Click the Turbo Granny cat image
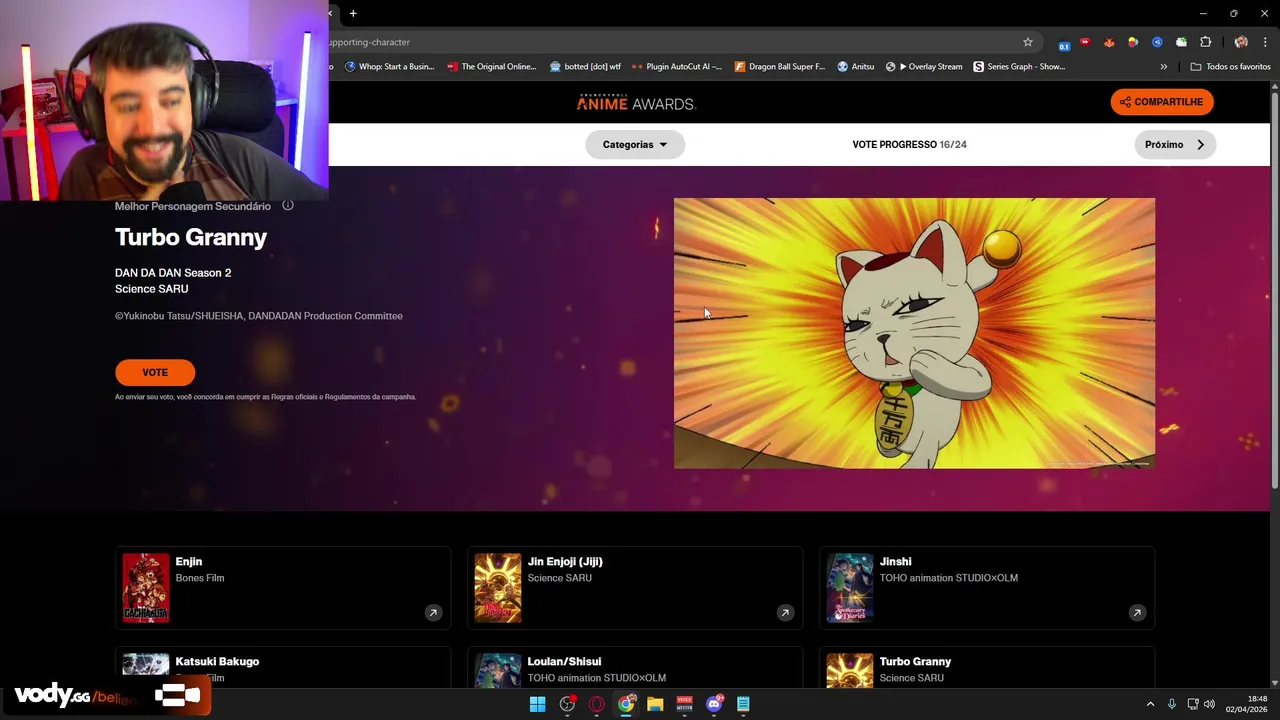Screen dimensions: 1280x720 click(x=914, y=333)
